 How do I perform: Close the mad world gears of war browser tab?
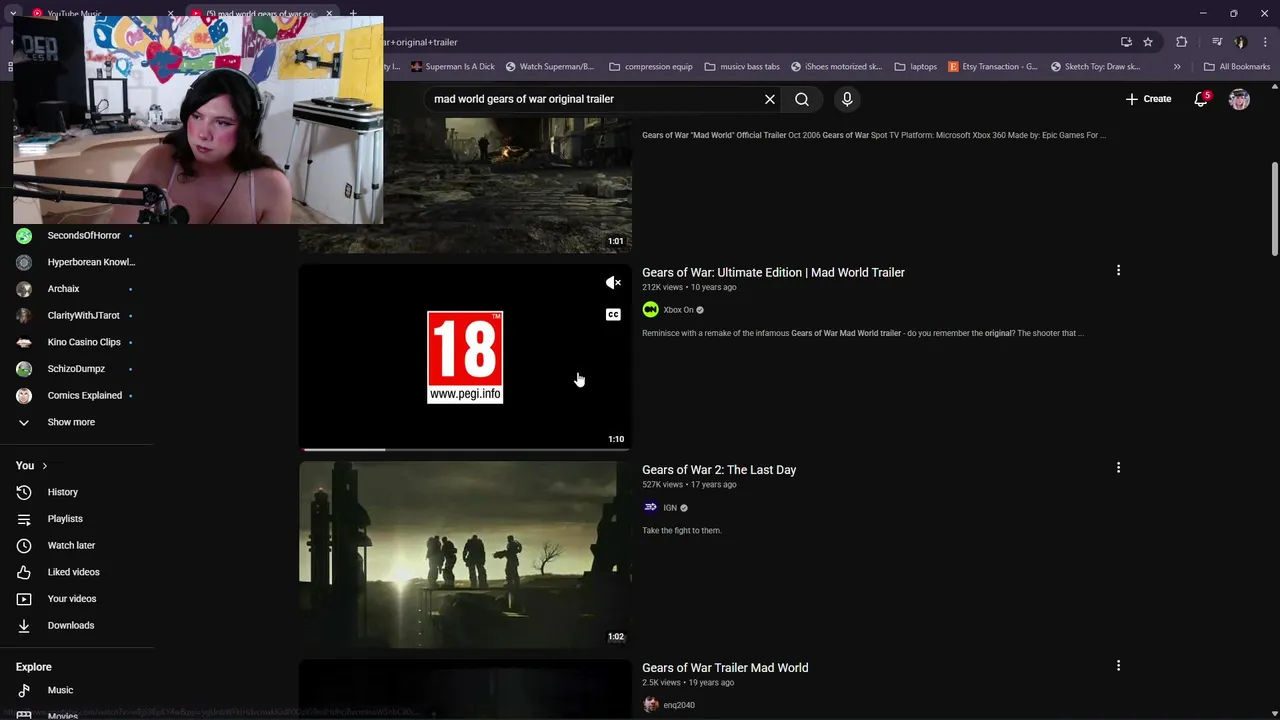pos(329,14)
